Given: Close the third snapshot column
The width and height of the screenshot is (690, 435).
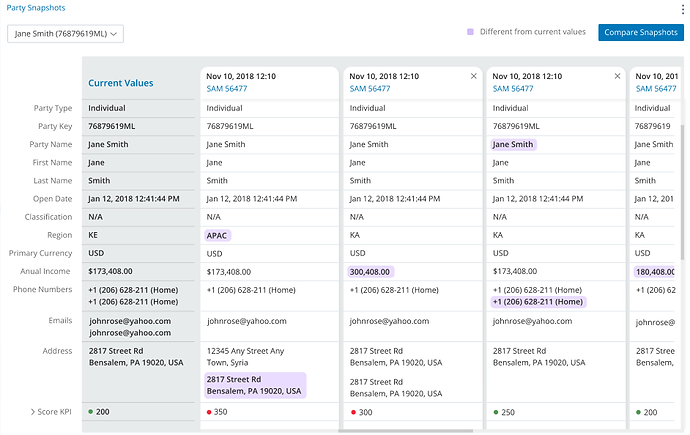Looking at the screenshot, I should [617, 76].
